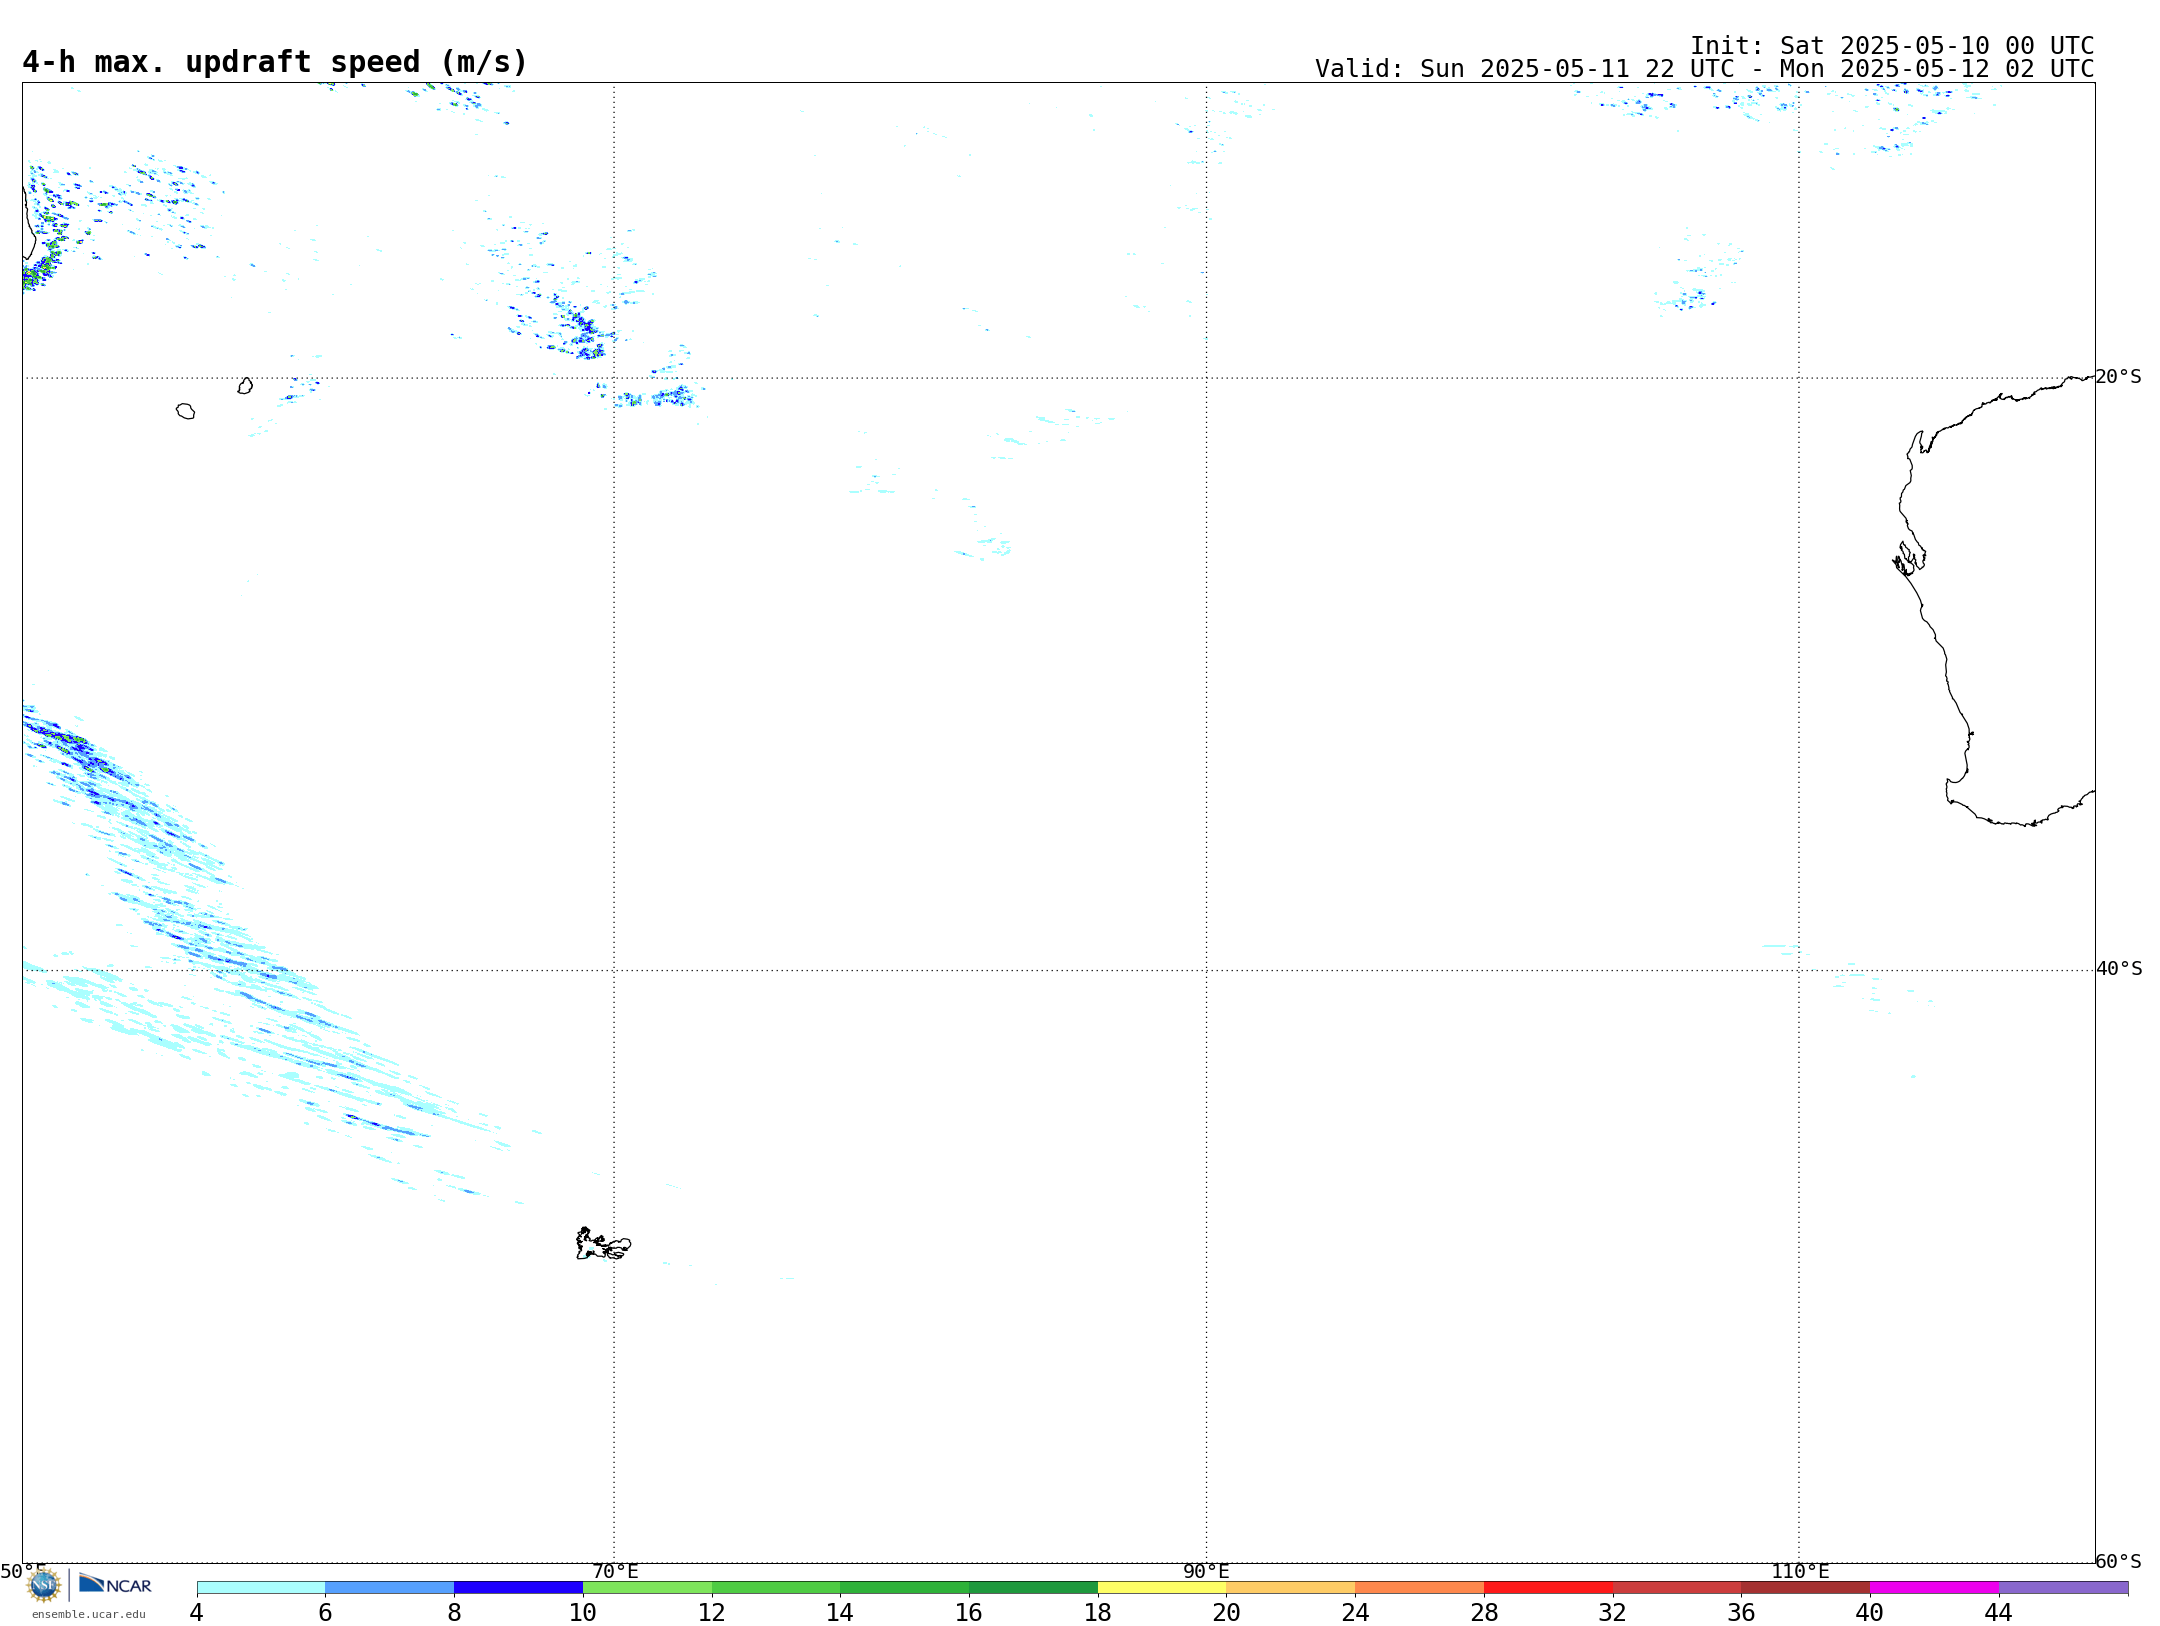Open the ensemble.ucar.edu link text
2160x1626 pixels.
point(88,1614)
